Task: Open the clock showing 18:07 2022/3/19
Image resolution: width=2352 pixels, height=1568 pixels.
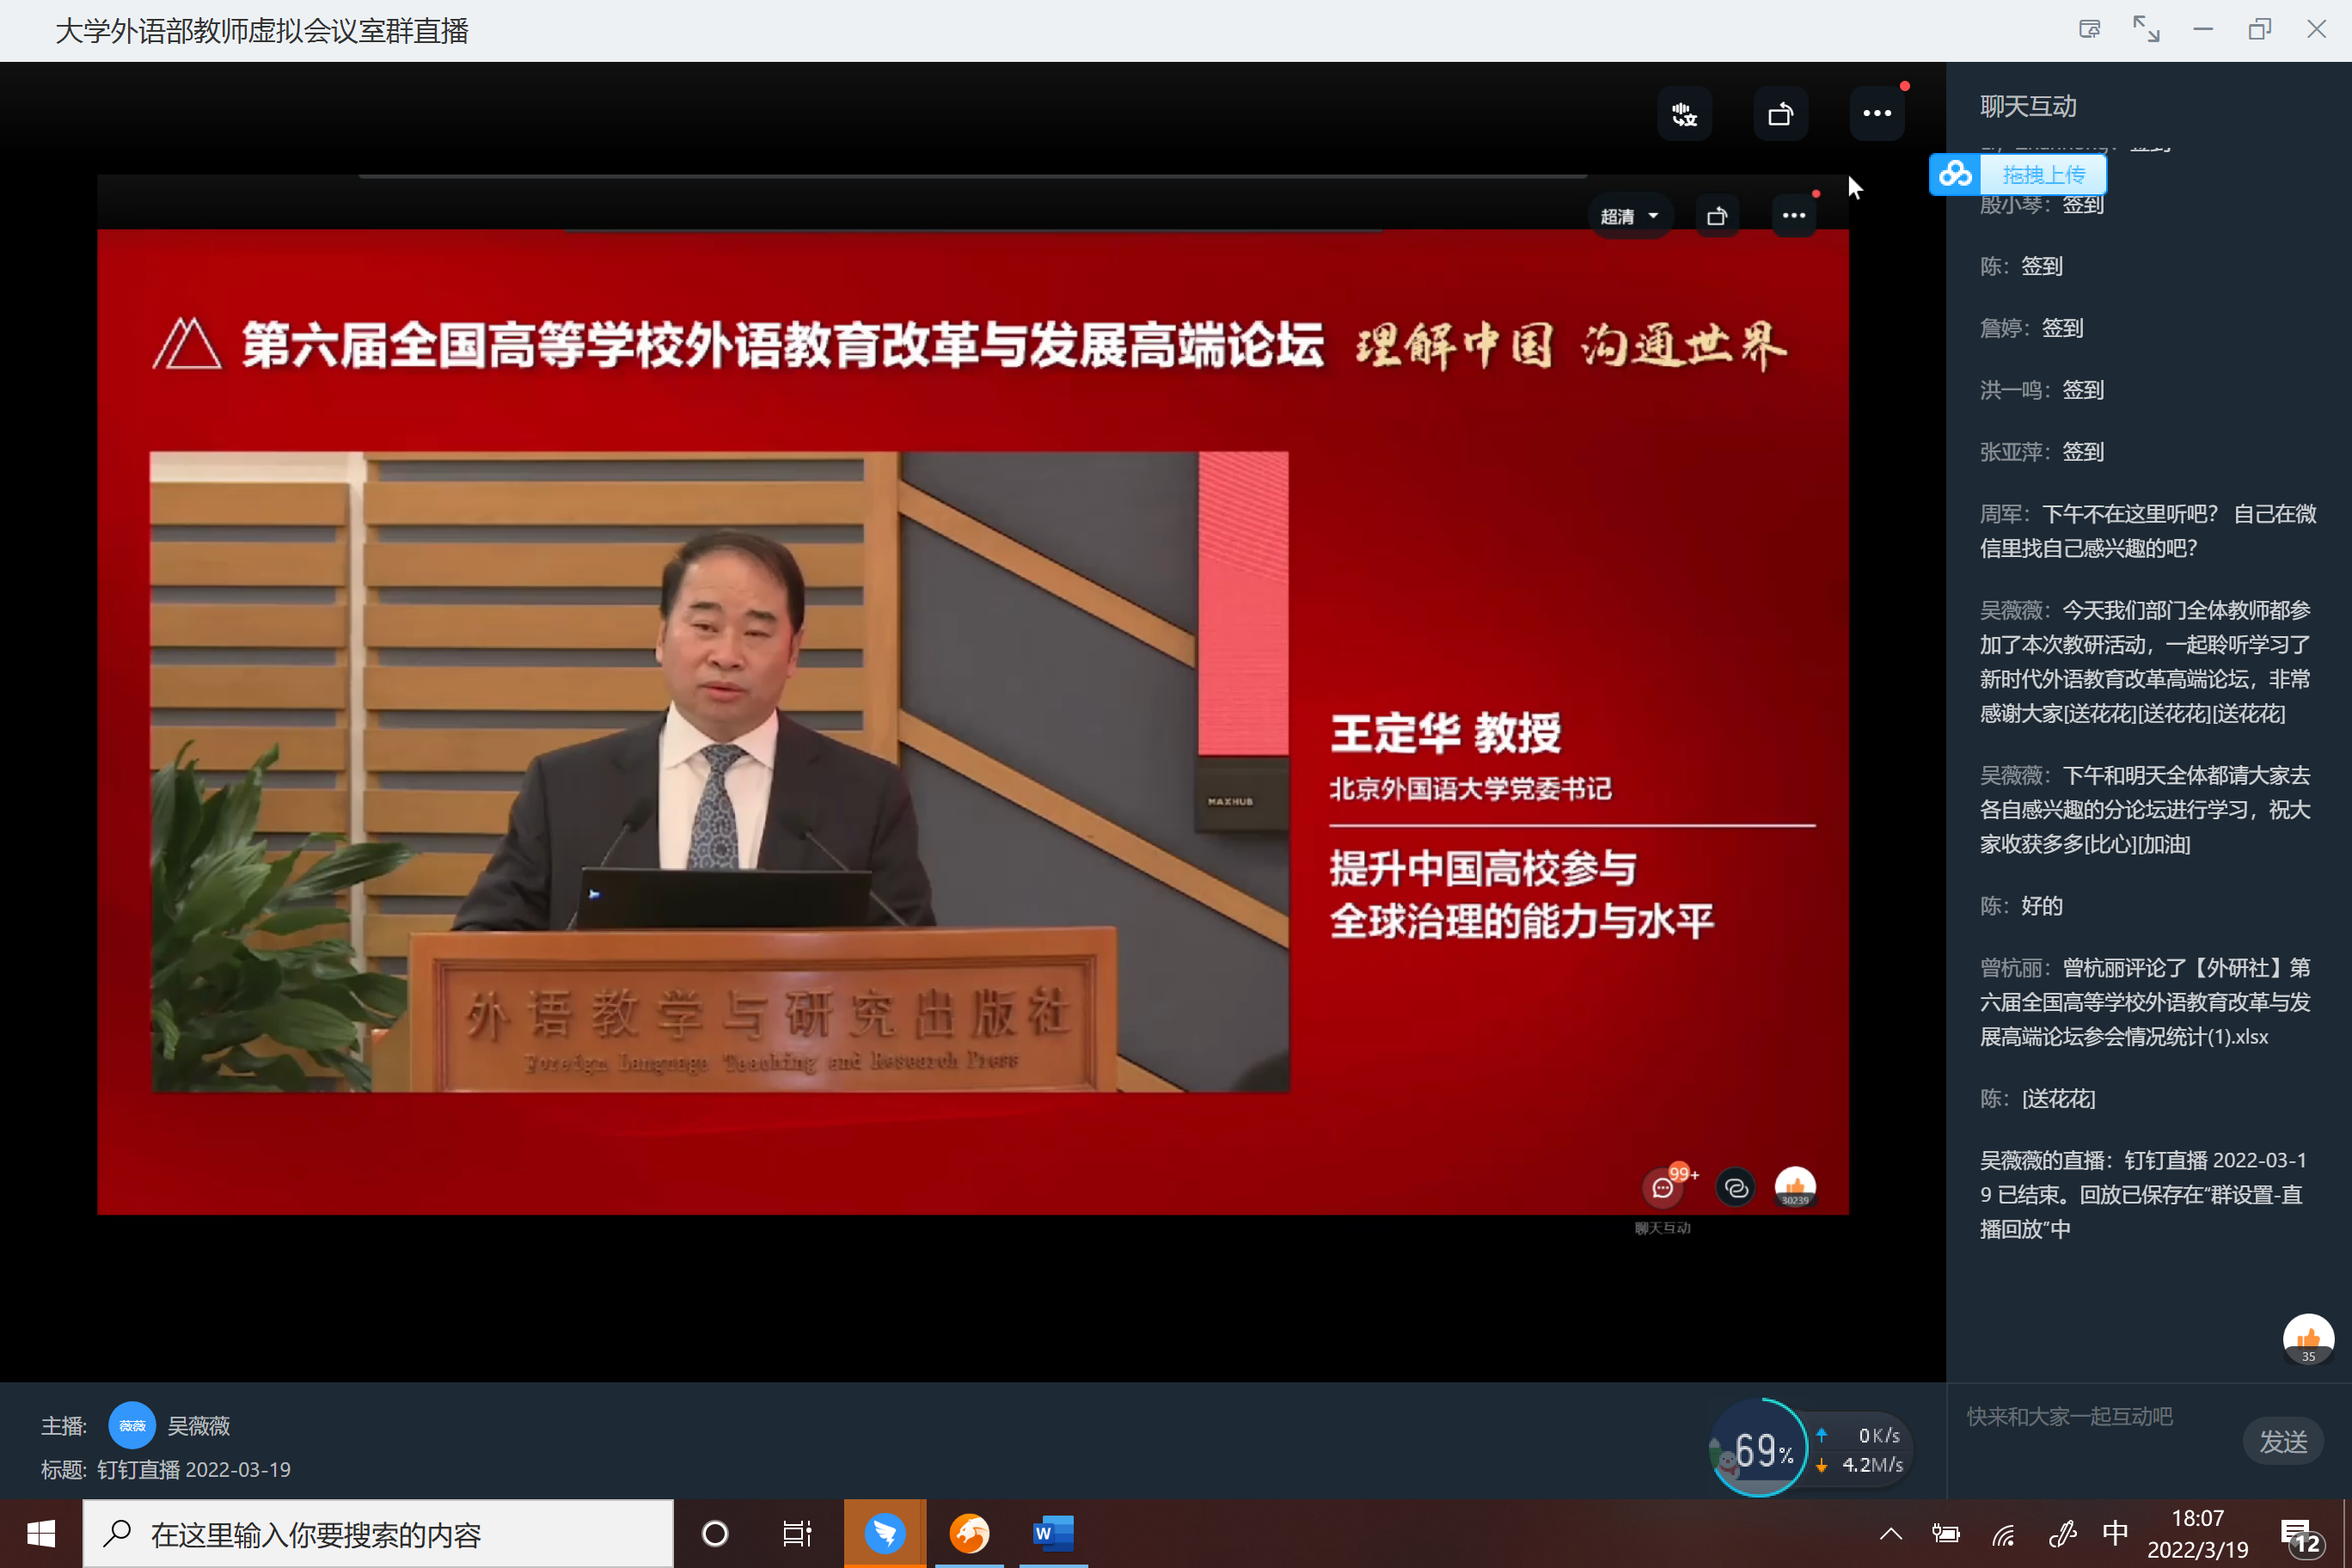Action: [2198, 1534]
